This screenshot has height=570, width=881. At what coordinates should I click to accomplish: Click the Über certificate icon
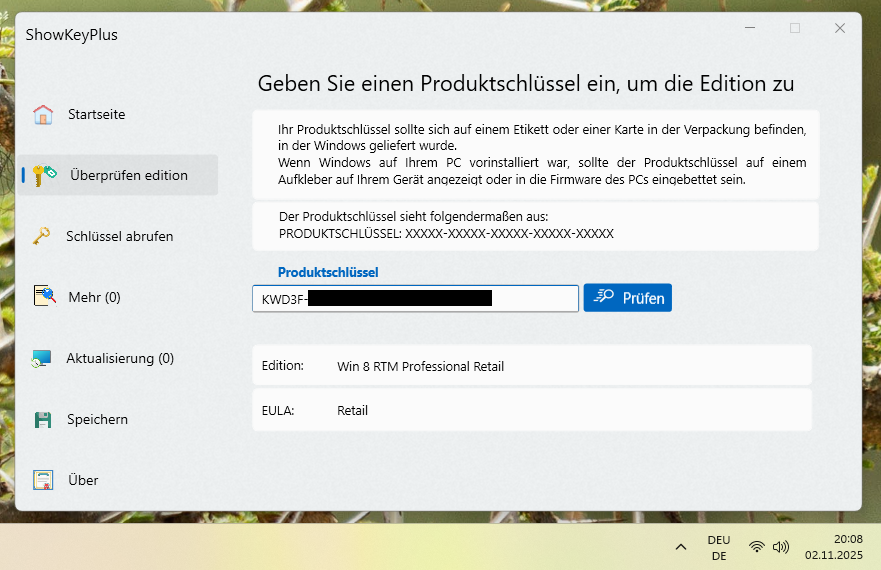point(43,480)
